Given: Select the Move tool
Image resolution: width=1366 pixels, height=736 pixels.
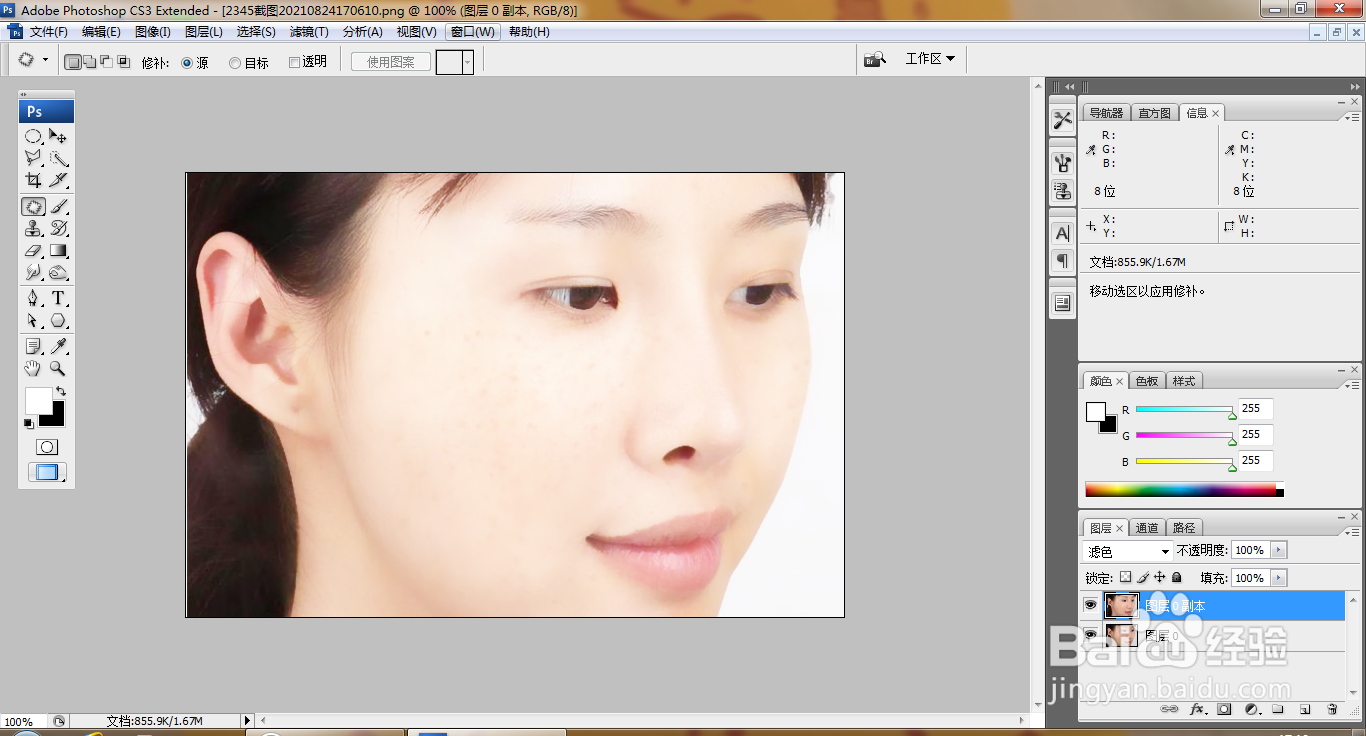Looking at the screenshot, I should [x=58, y=136].
